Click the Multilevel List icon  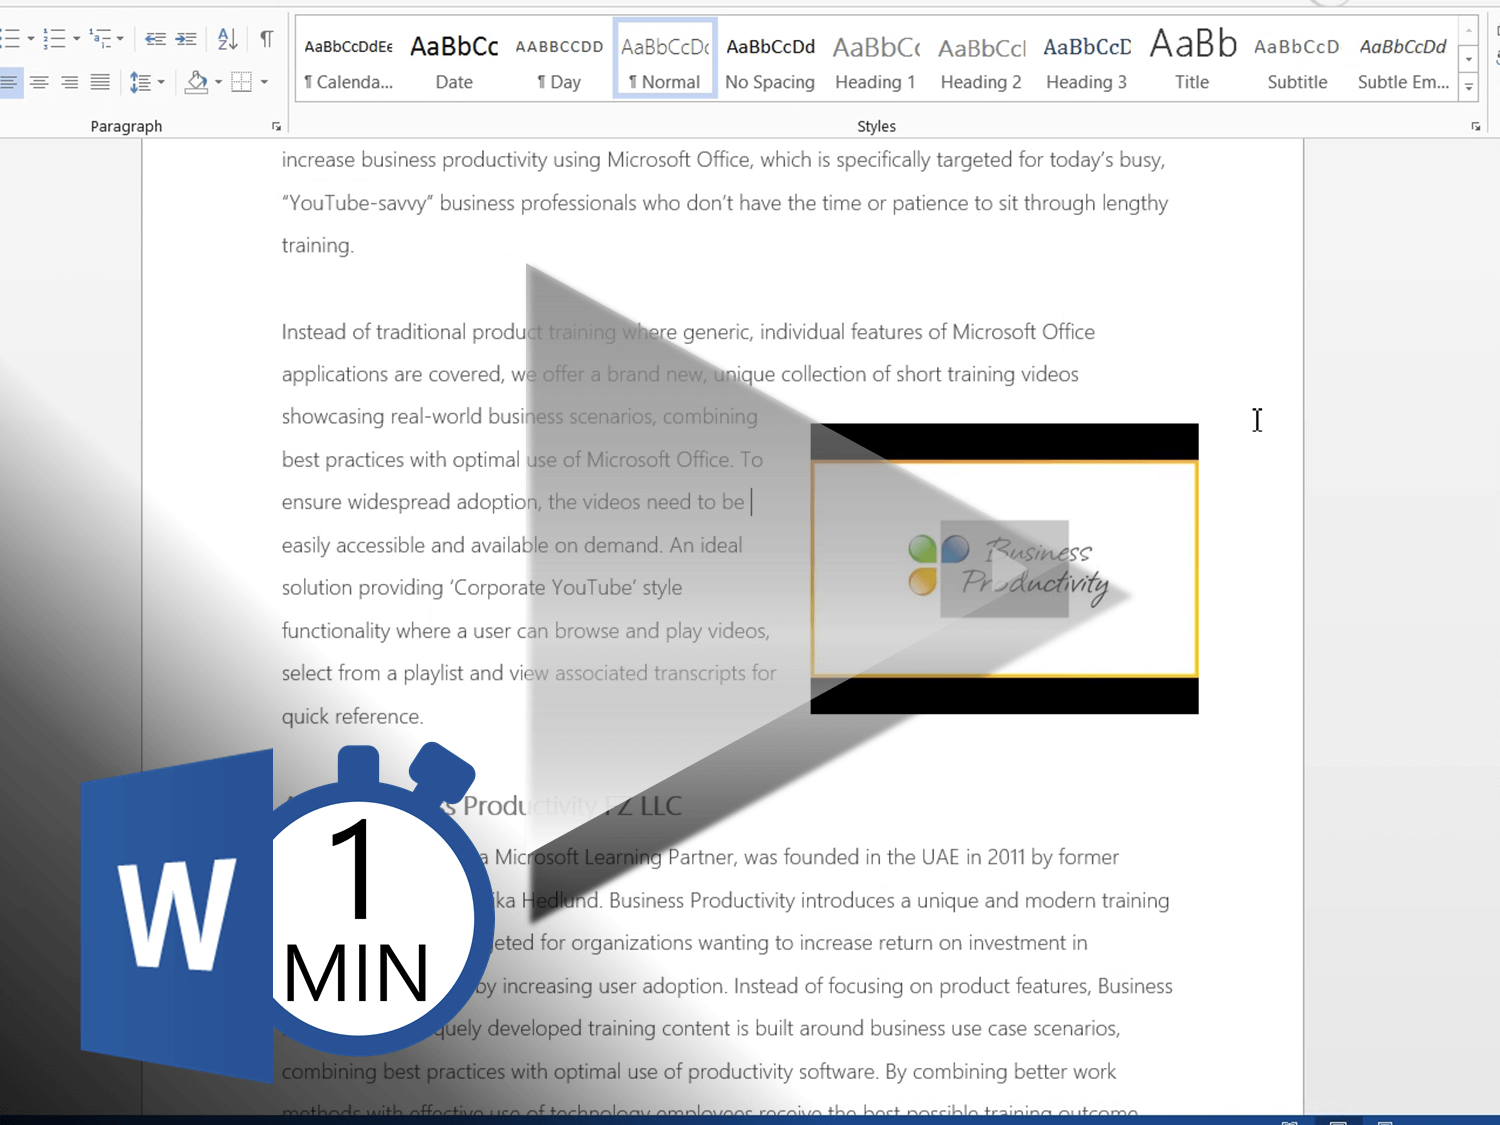tap(100, 39)
